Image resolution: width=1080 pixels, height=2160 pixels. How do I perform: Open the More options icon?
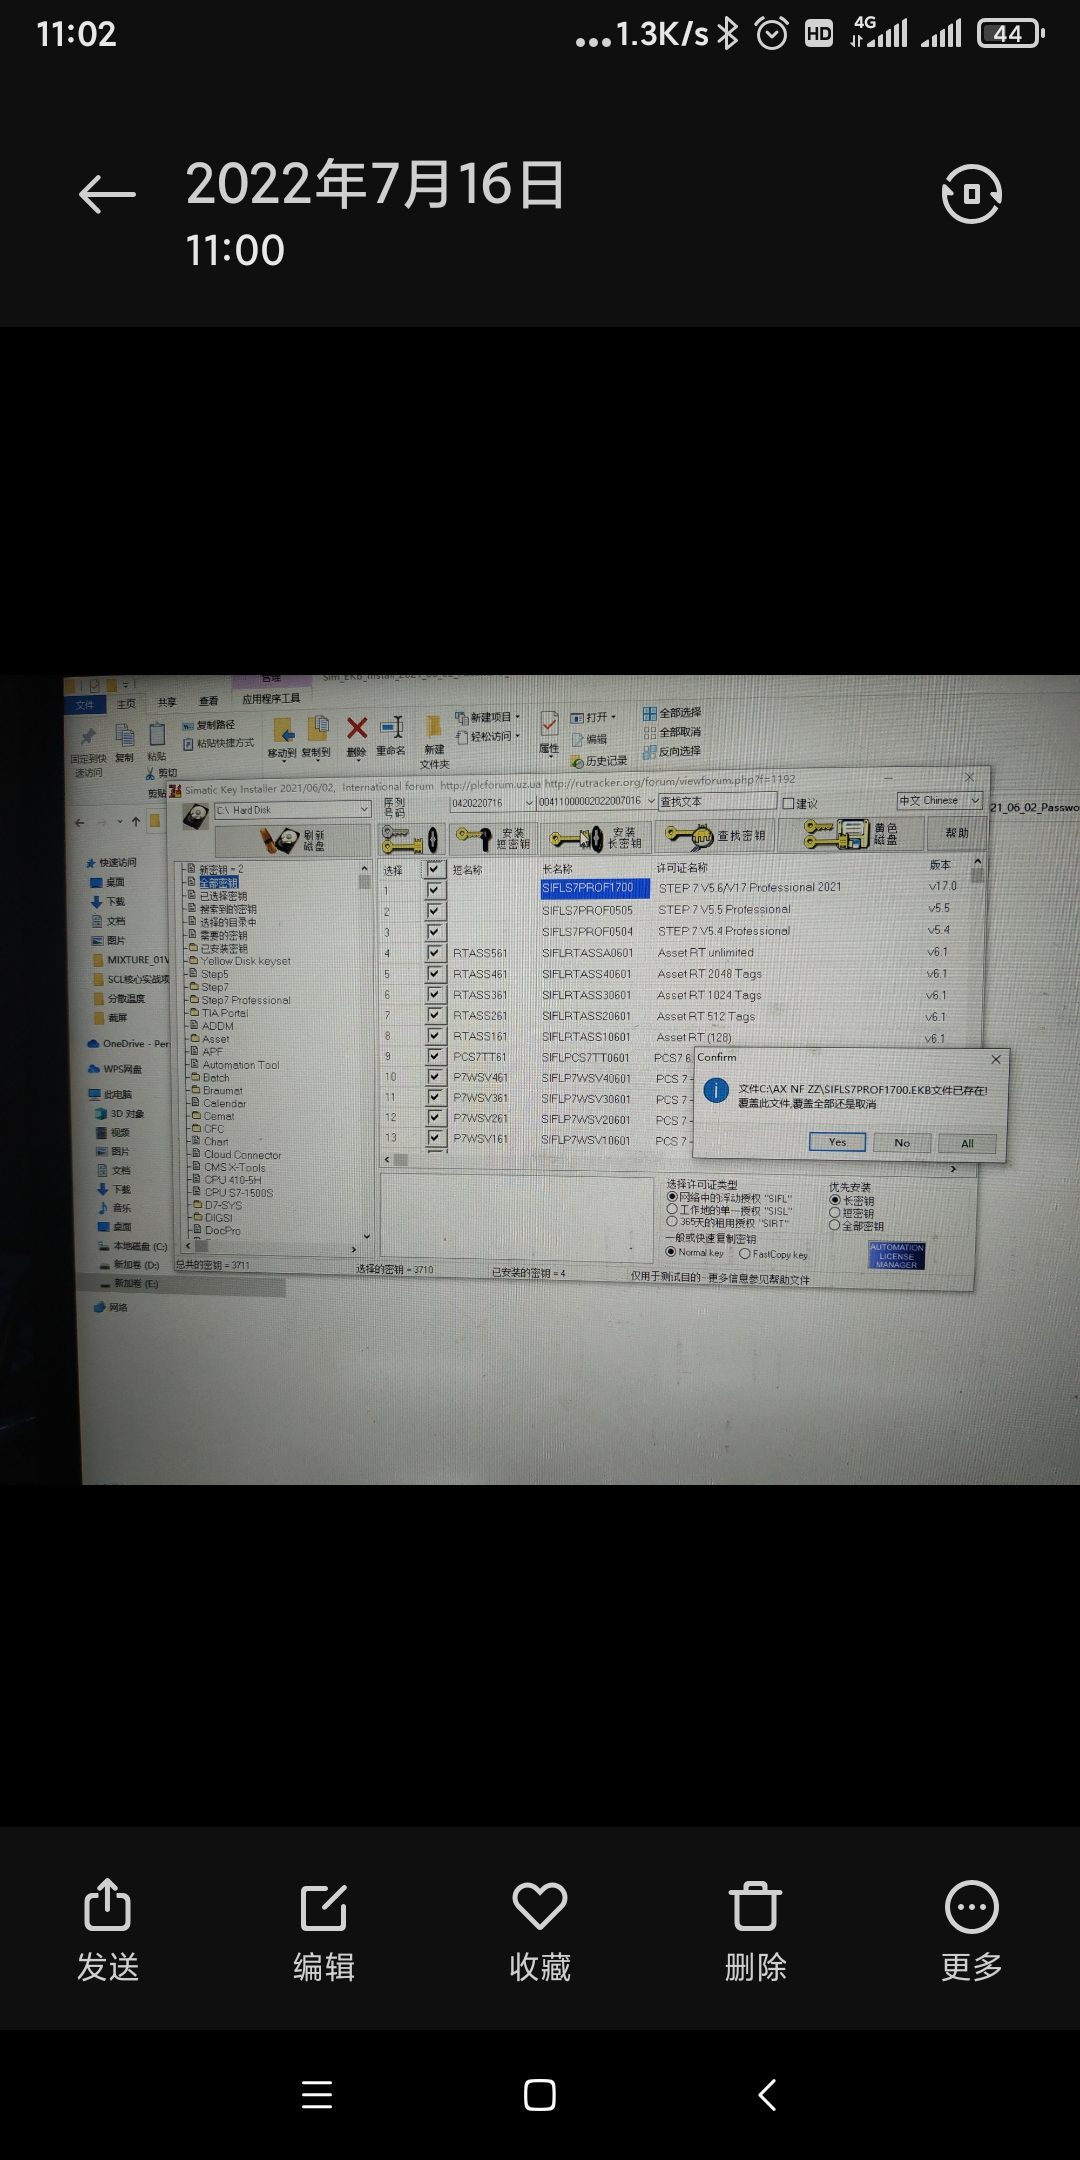click(x=971, y=1931)
